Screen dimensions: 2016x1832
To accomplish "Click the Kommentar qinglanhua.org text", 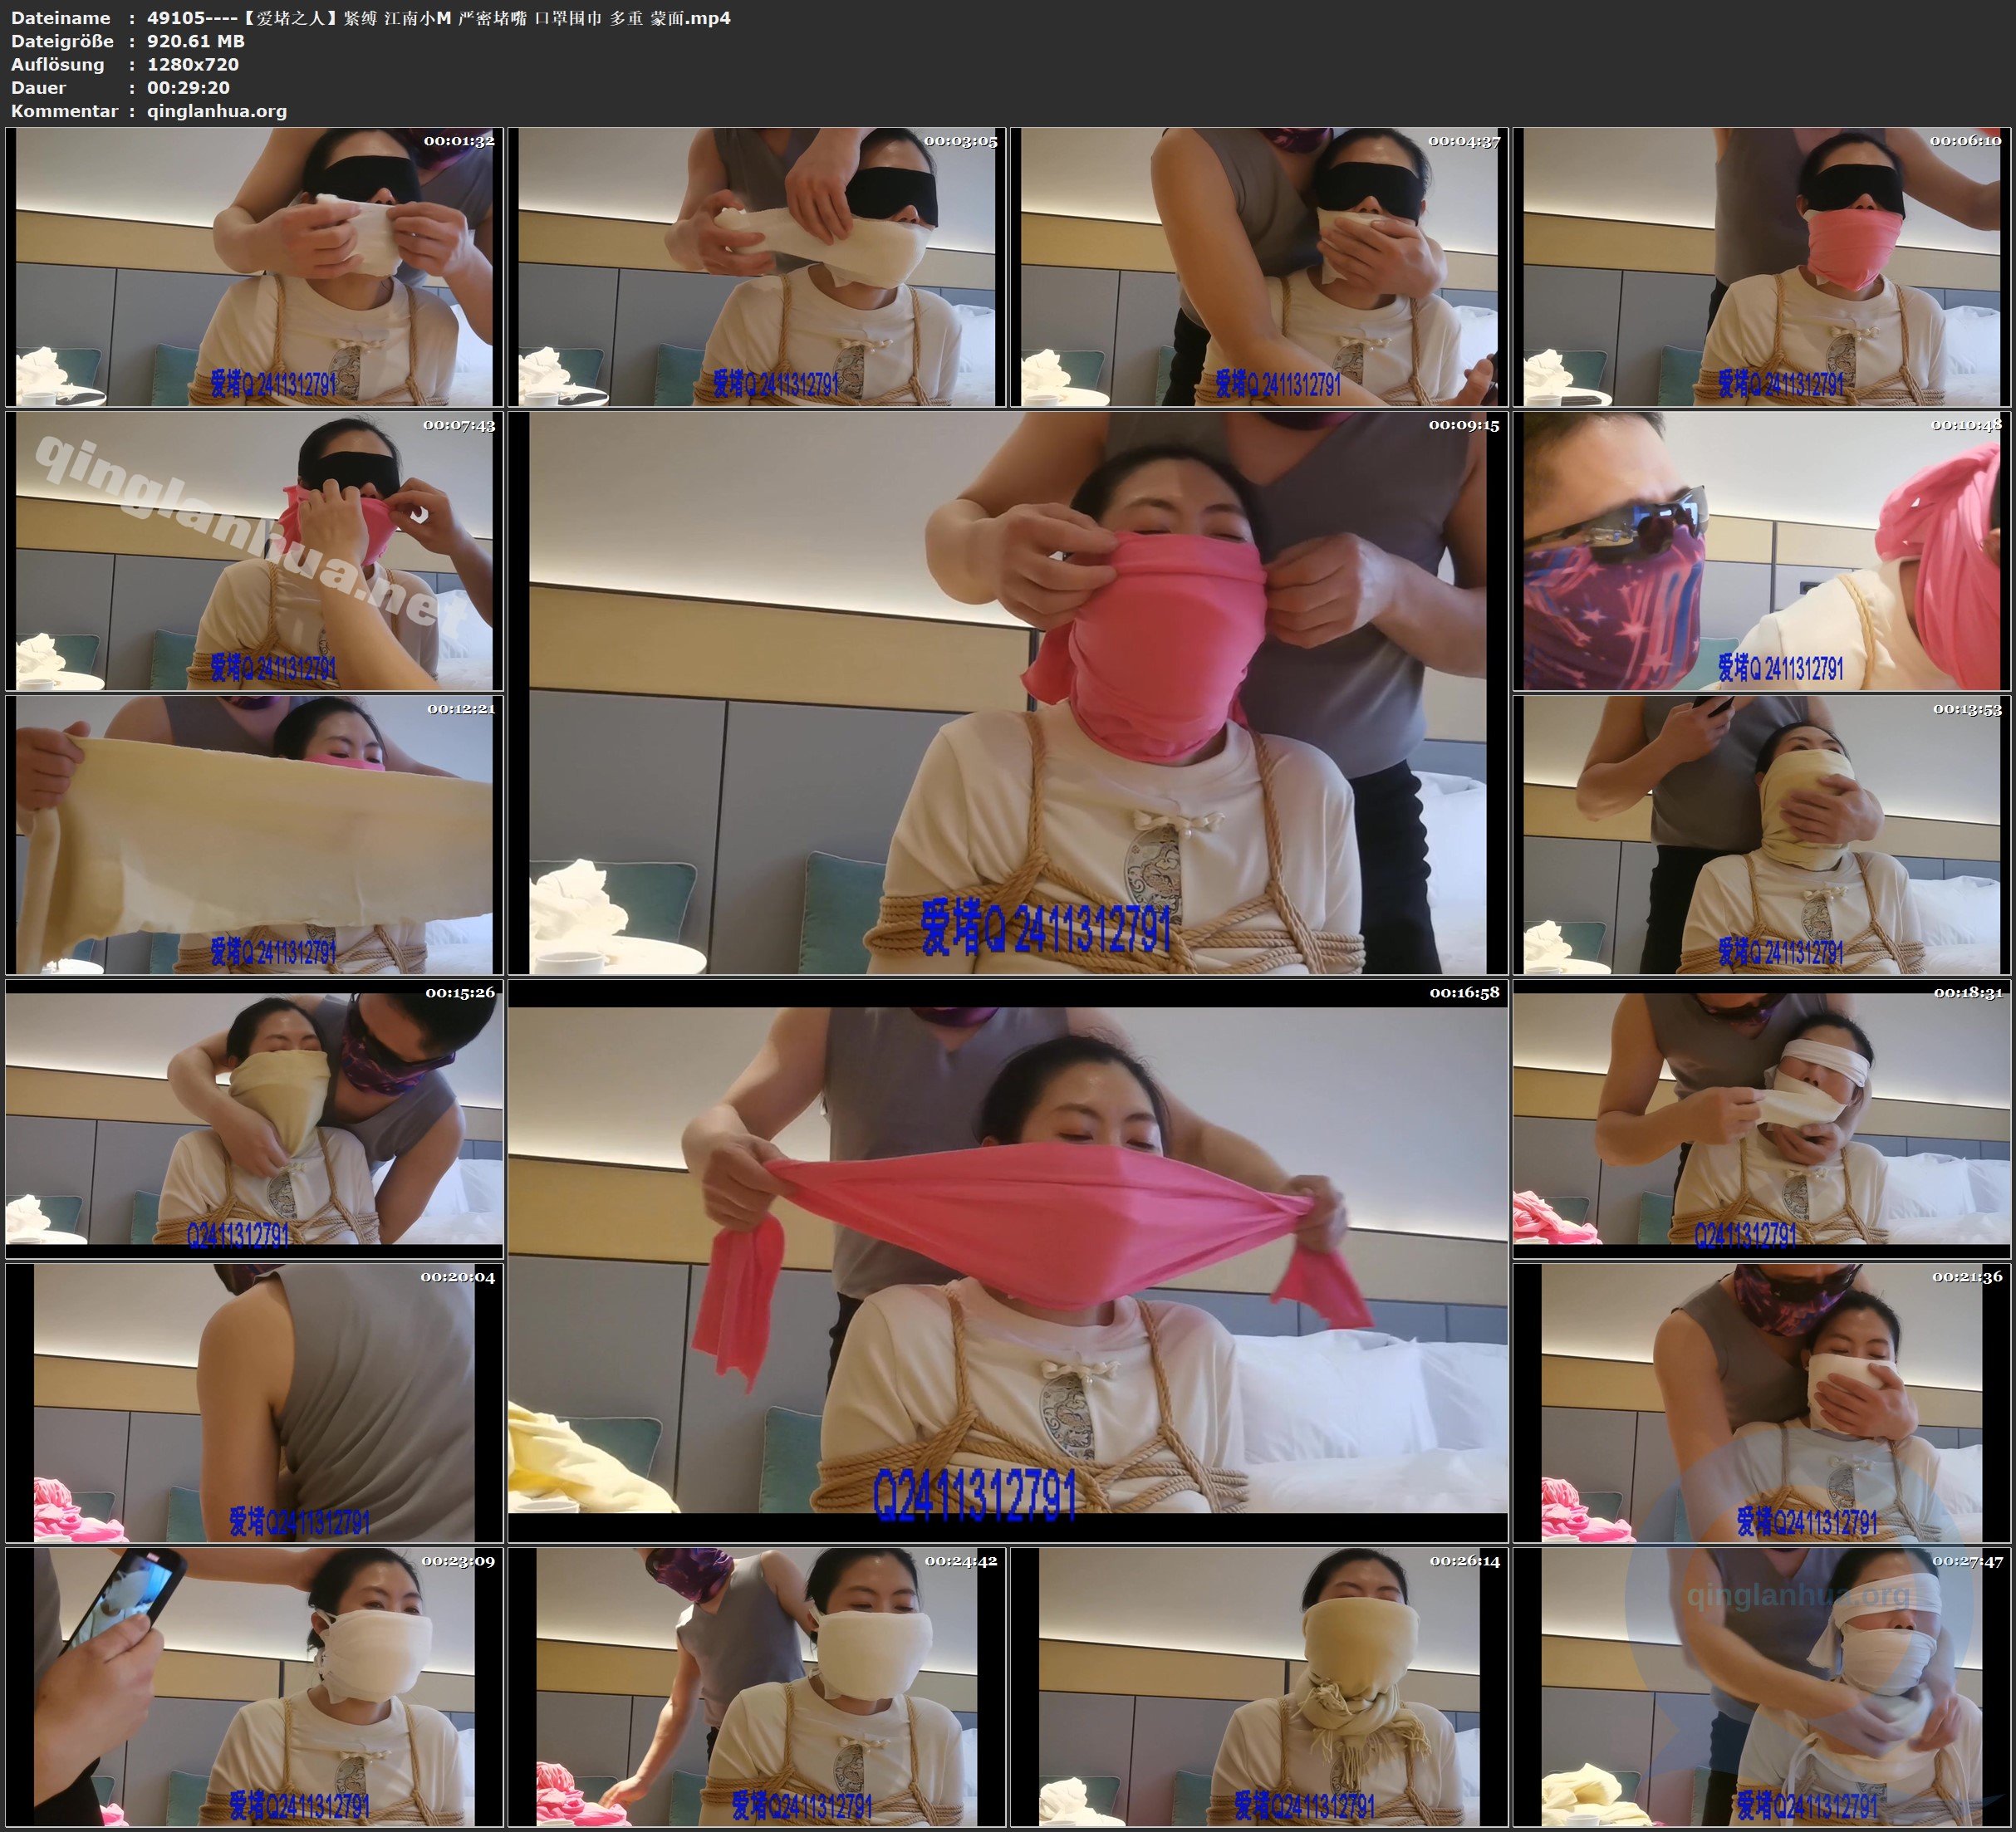I will [x=216, y=111].
